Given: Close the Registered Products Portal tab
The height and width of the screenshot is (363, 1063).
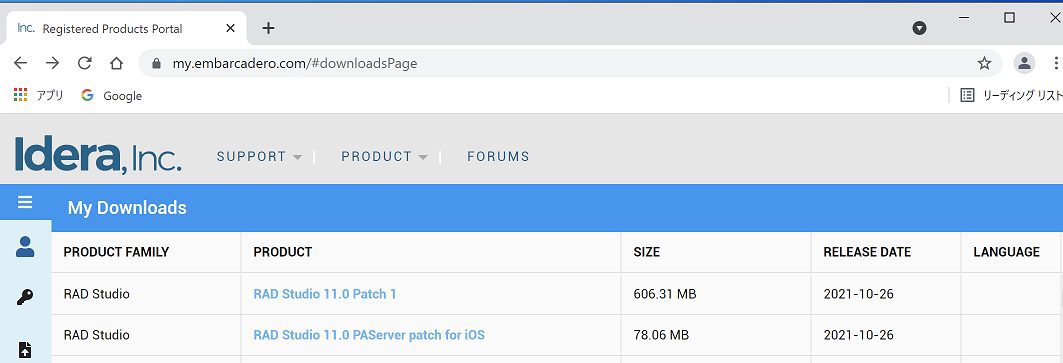Looking at the screenshot, I should [230, 28].
